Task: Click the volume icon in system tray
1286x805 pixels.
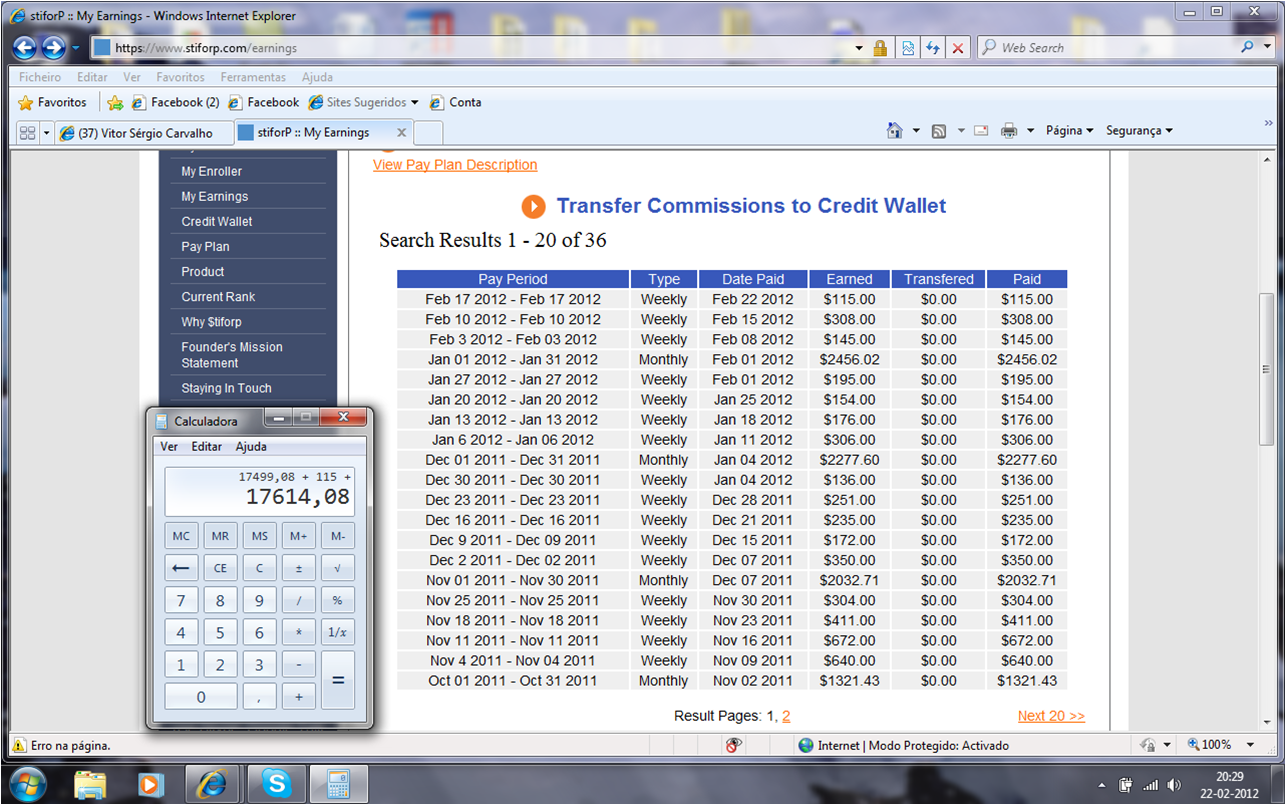Action: pos(1174,785)
